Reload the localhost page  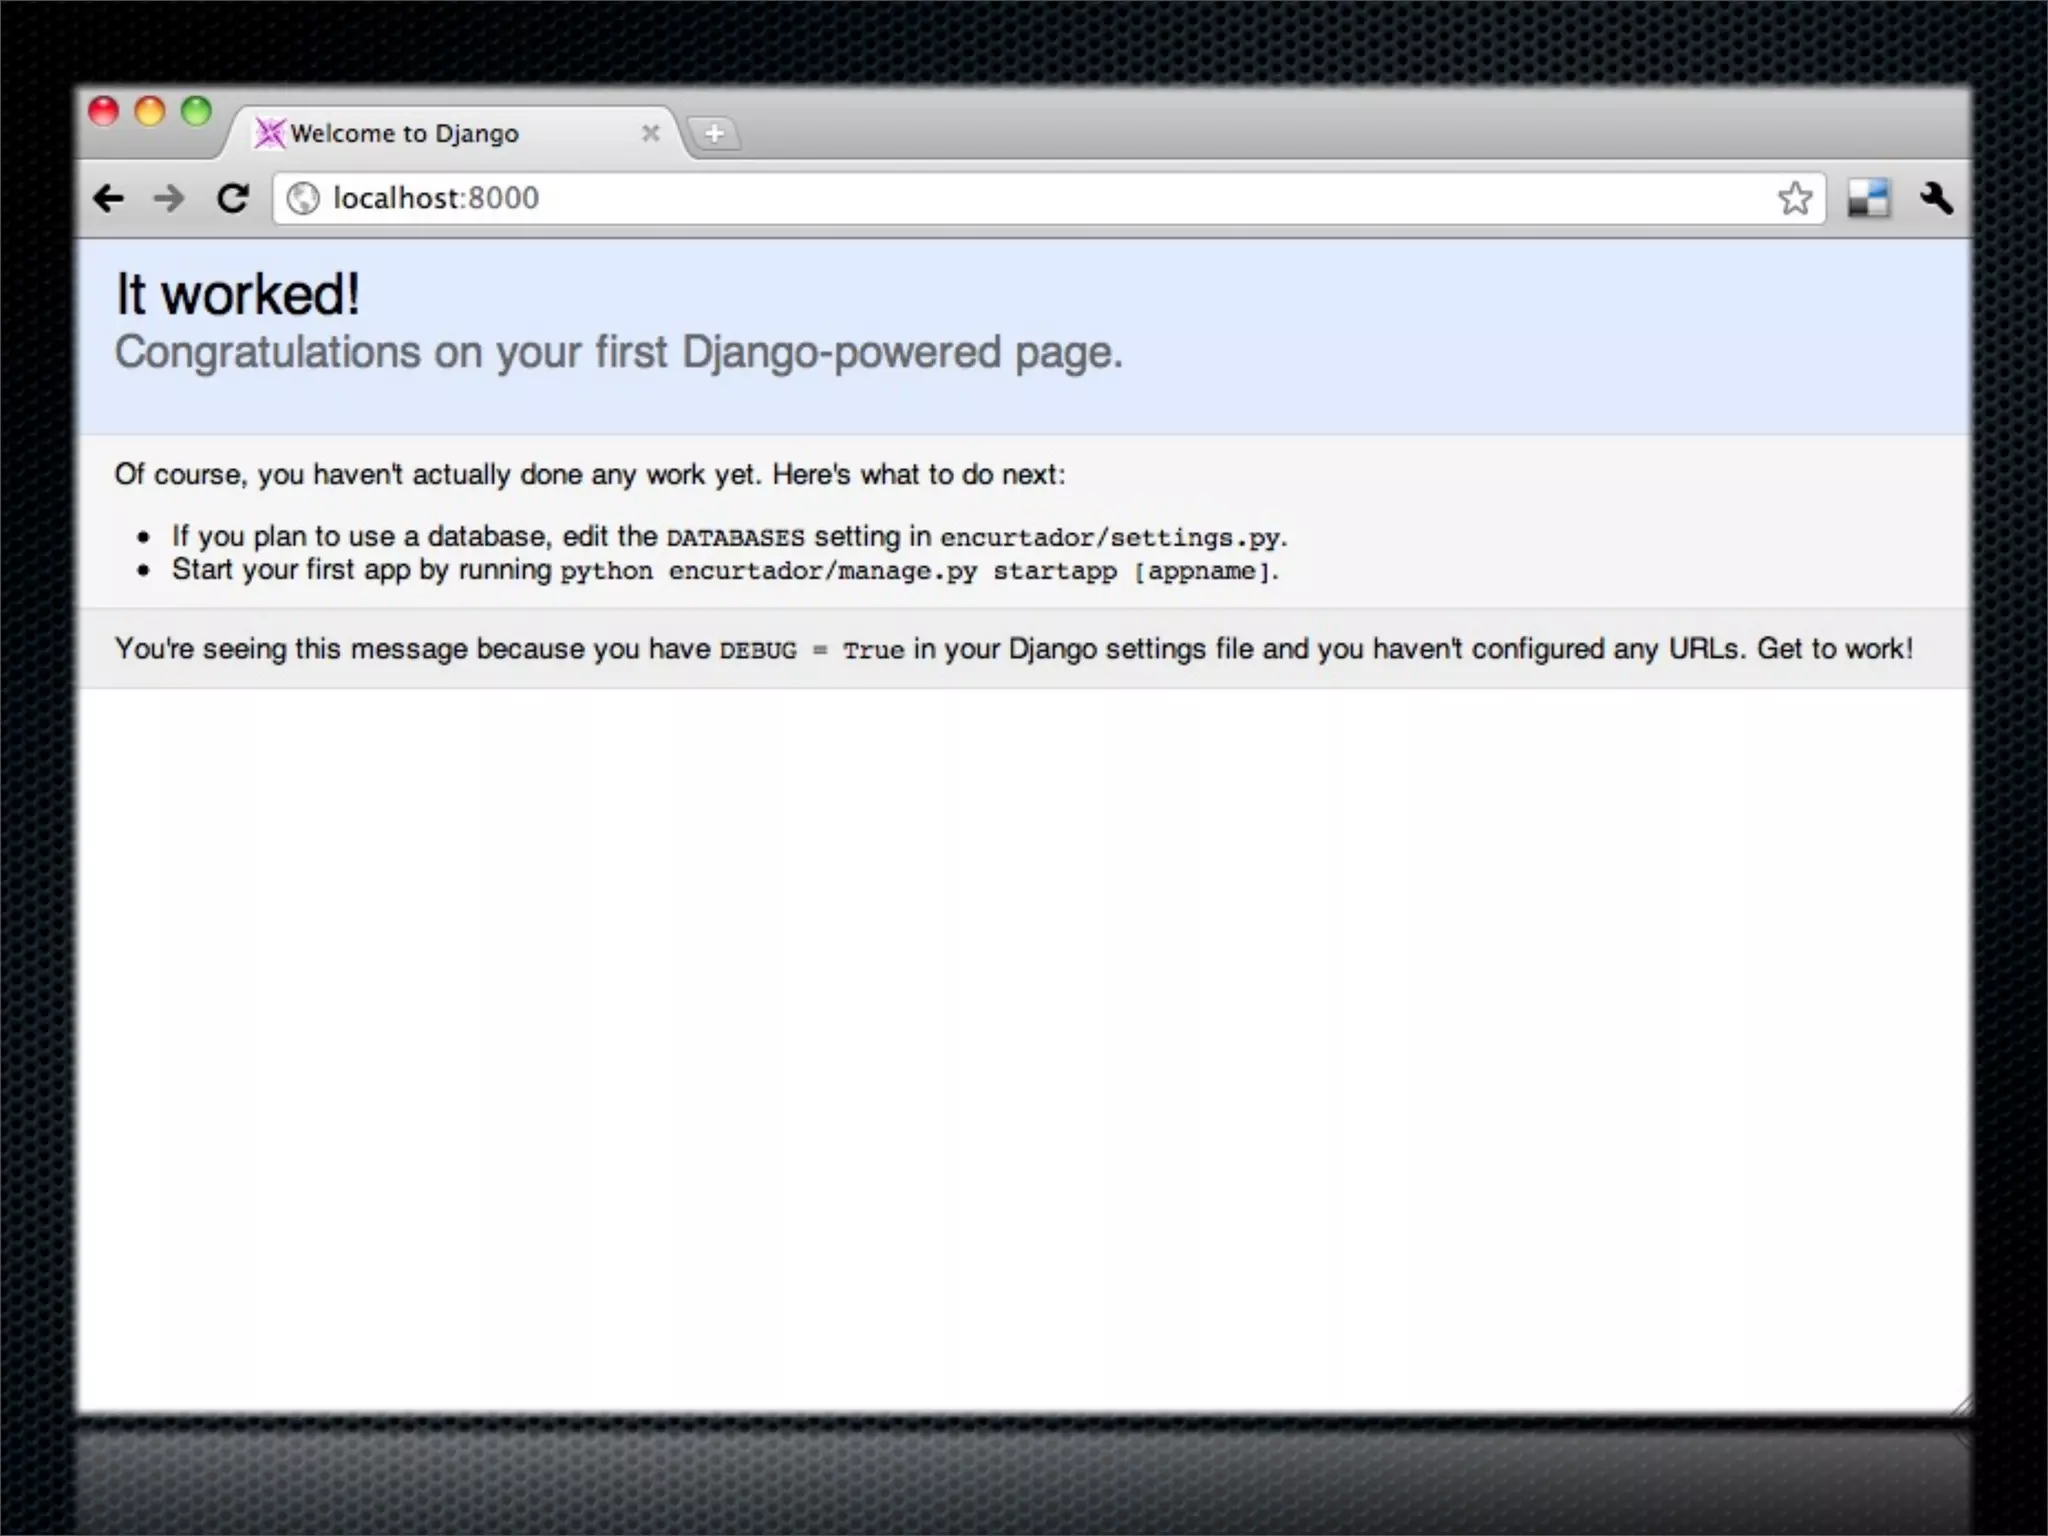[233, 199]
